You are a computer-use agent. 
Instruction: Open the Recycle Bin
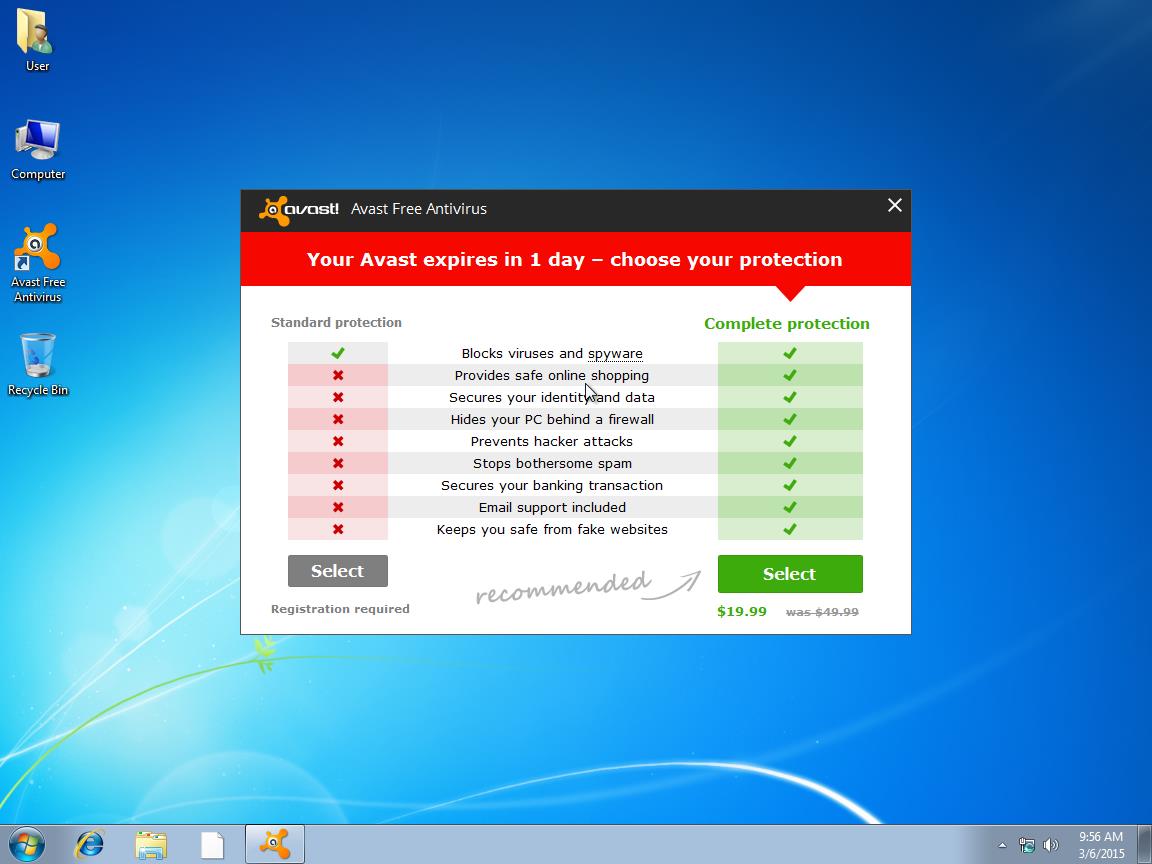click(x=37, y=364)
